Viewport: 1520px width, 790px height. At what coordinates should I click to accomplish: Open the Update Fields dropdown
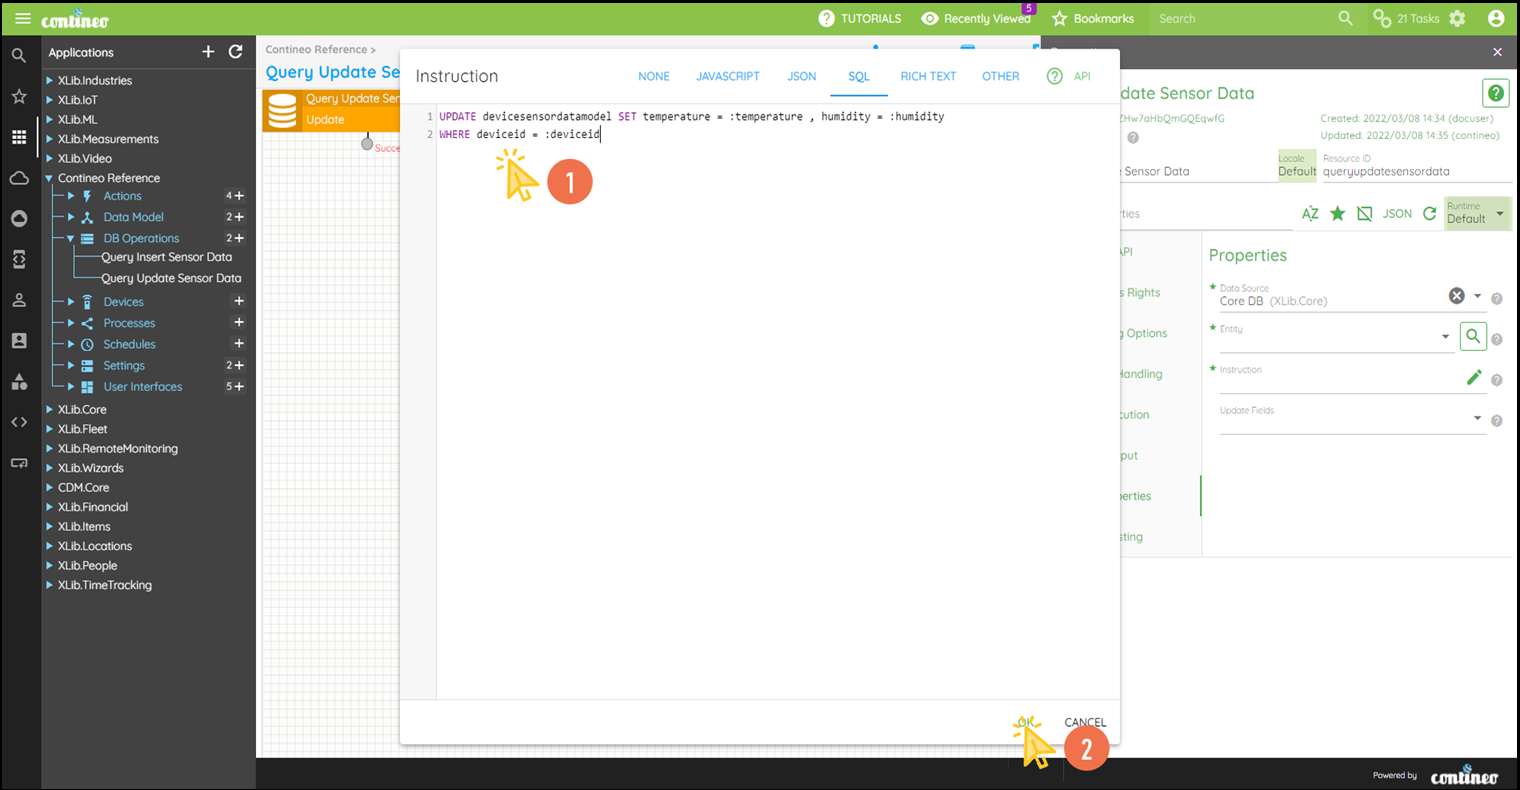(1477, 418)
